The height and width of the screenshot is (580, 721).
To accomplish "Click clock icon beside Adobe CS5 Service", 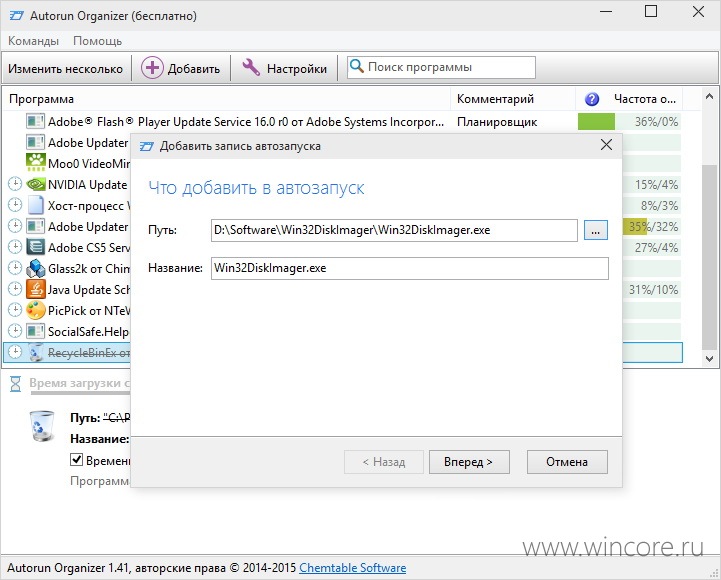I will pyautogui.click(x=15, y=247).
